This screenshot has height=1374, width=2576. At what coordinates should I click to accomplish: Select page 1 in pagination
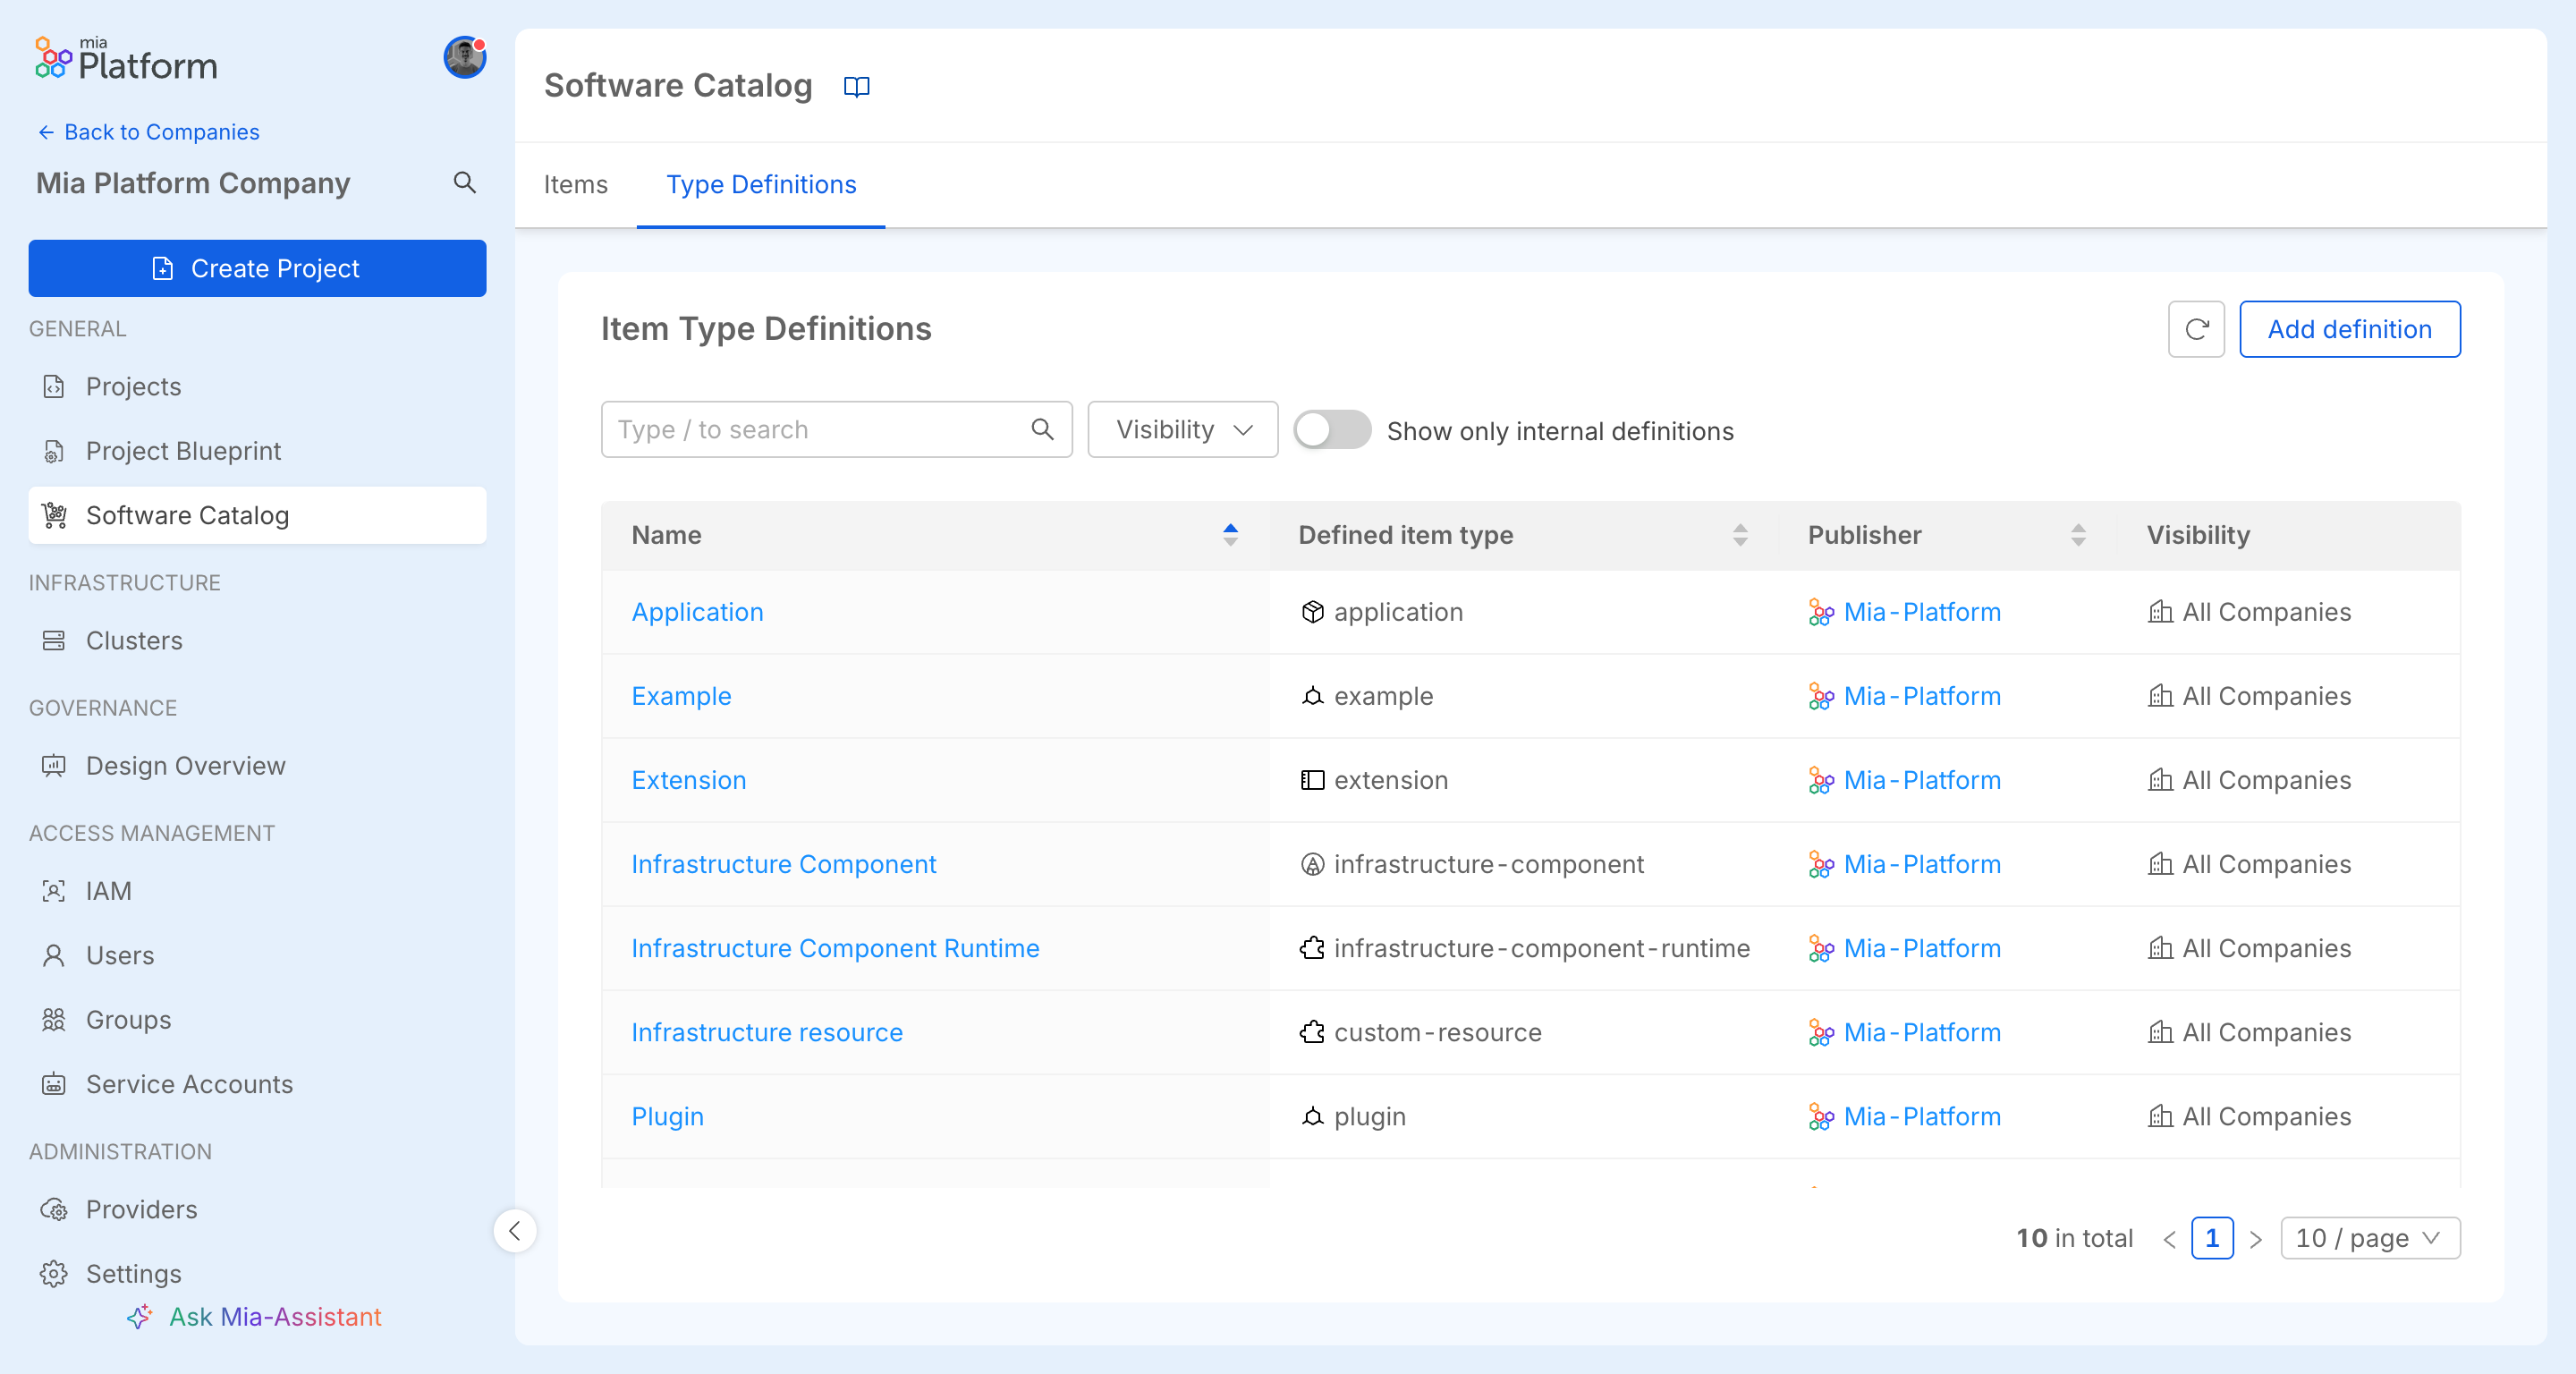coord(2212,1238)
